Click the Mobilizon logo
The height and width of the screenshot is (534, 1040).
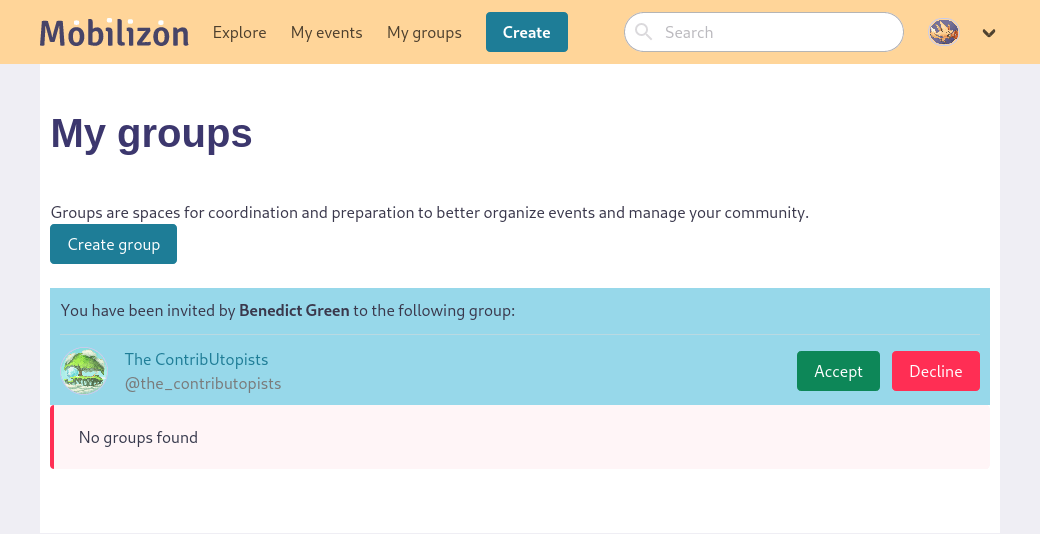pyautogui.click(x=114, y=33)
